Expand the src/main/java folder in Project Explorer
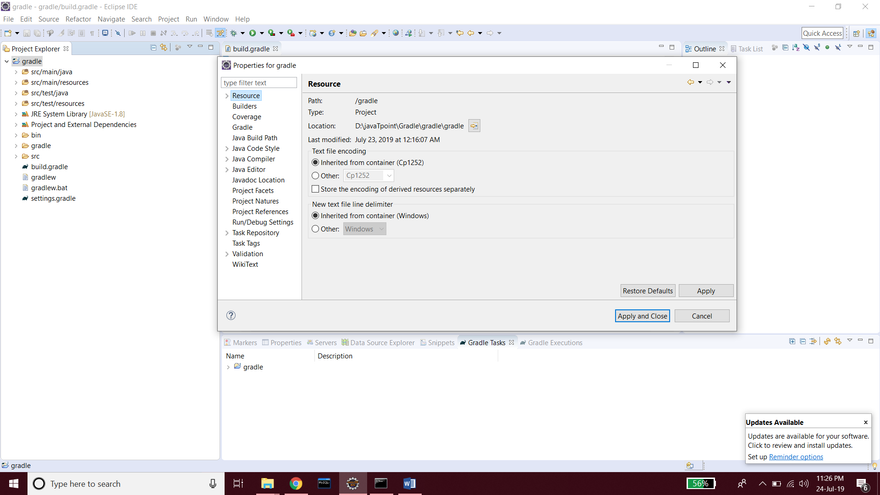Screen dimensions: 880x495 16,72
